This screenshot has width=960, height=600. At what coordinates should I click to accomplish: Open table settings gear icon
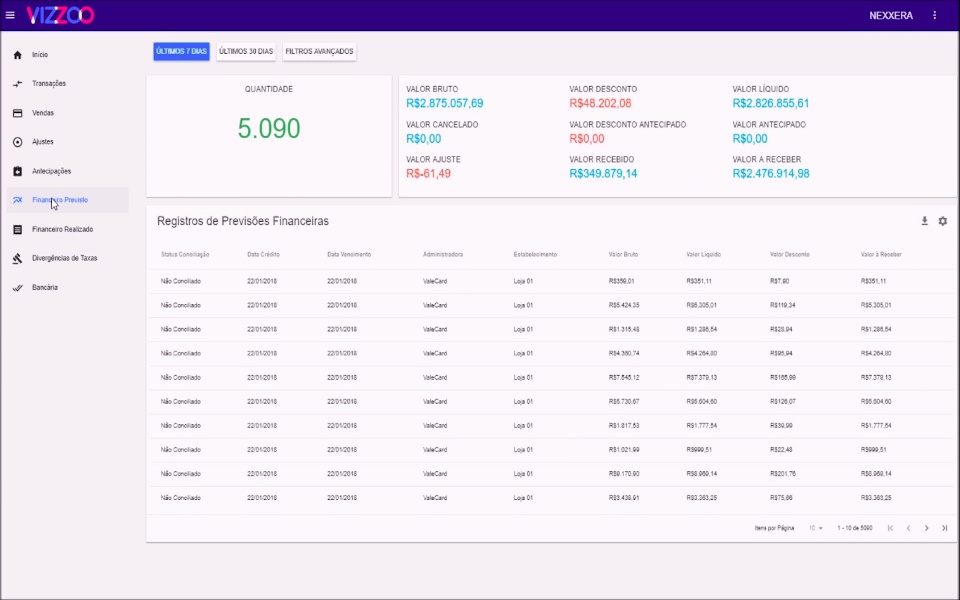[943, 221]
